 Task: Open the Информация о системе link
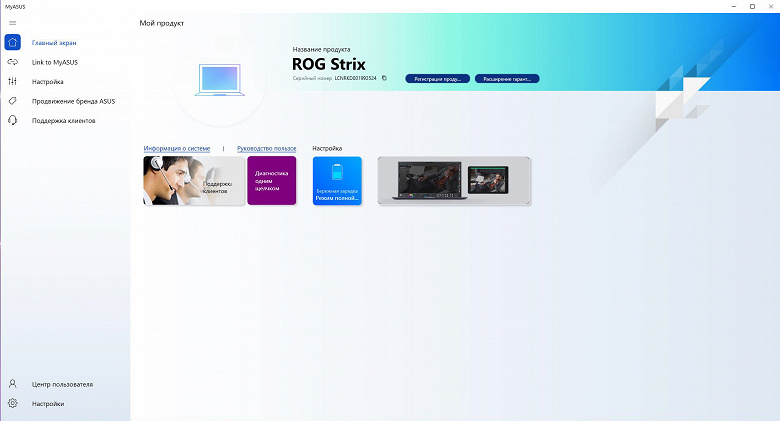pyautogui.click(x=177, y=148)
